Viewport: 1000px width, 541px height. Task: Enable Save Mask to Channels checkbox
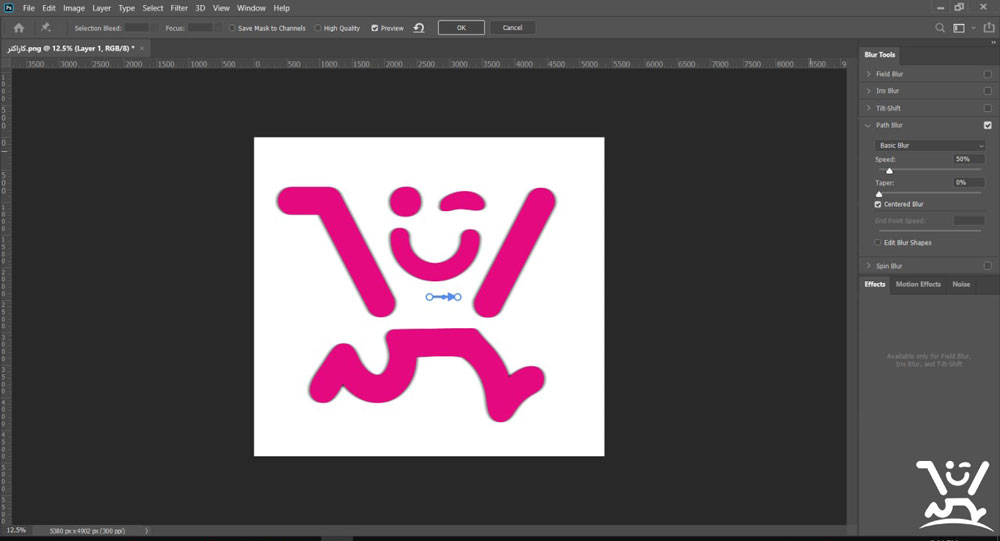click(x=232, y=28)
